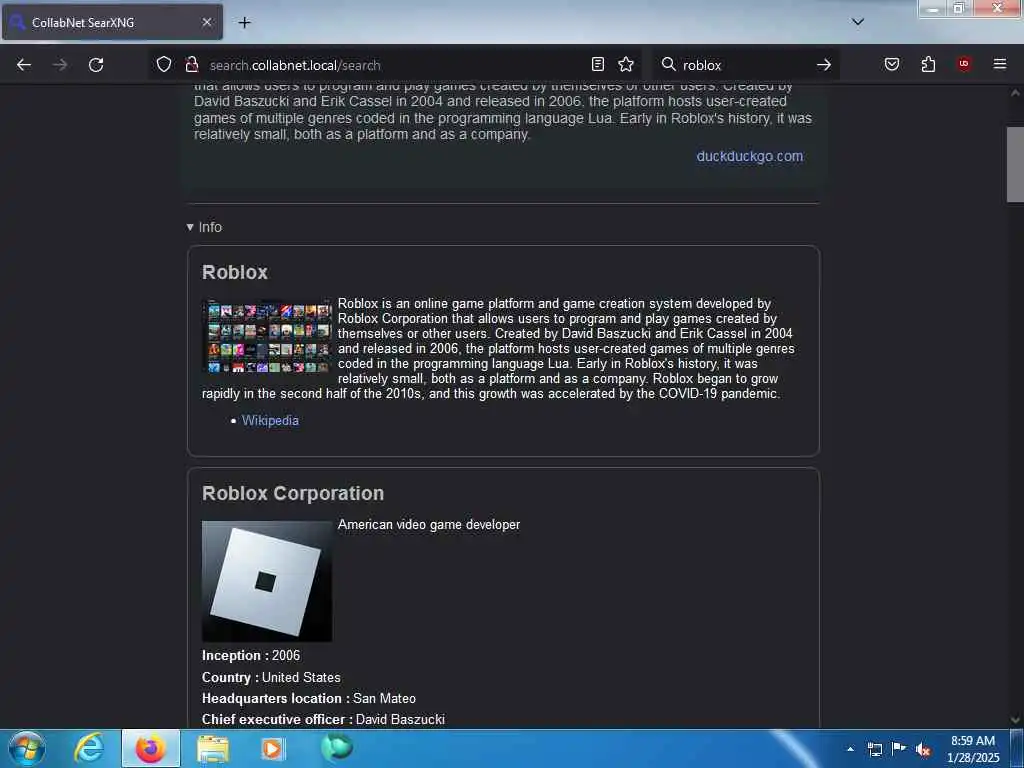Click the 'Country : United States' line
The height and width of the screenshot is (768, 1024).
[x=271, y=677]
